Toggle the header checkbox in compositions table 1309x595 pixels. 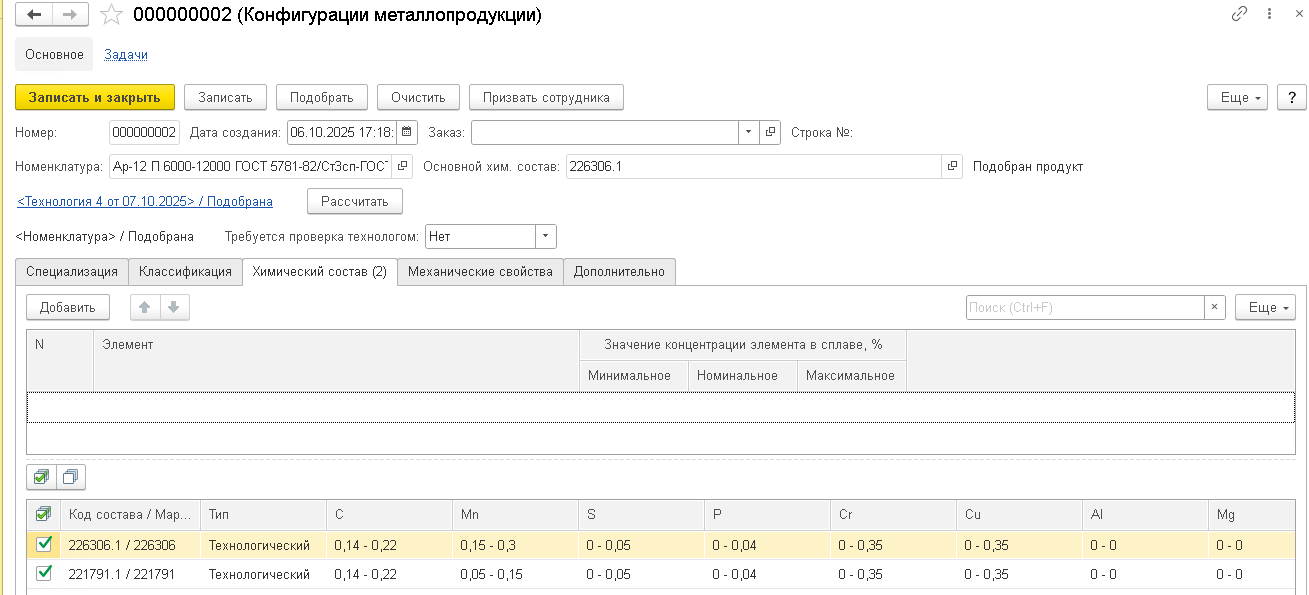pyautogui.click(x=44, y=514)
